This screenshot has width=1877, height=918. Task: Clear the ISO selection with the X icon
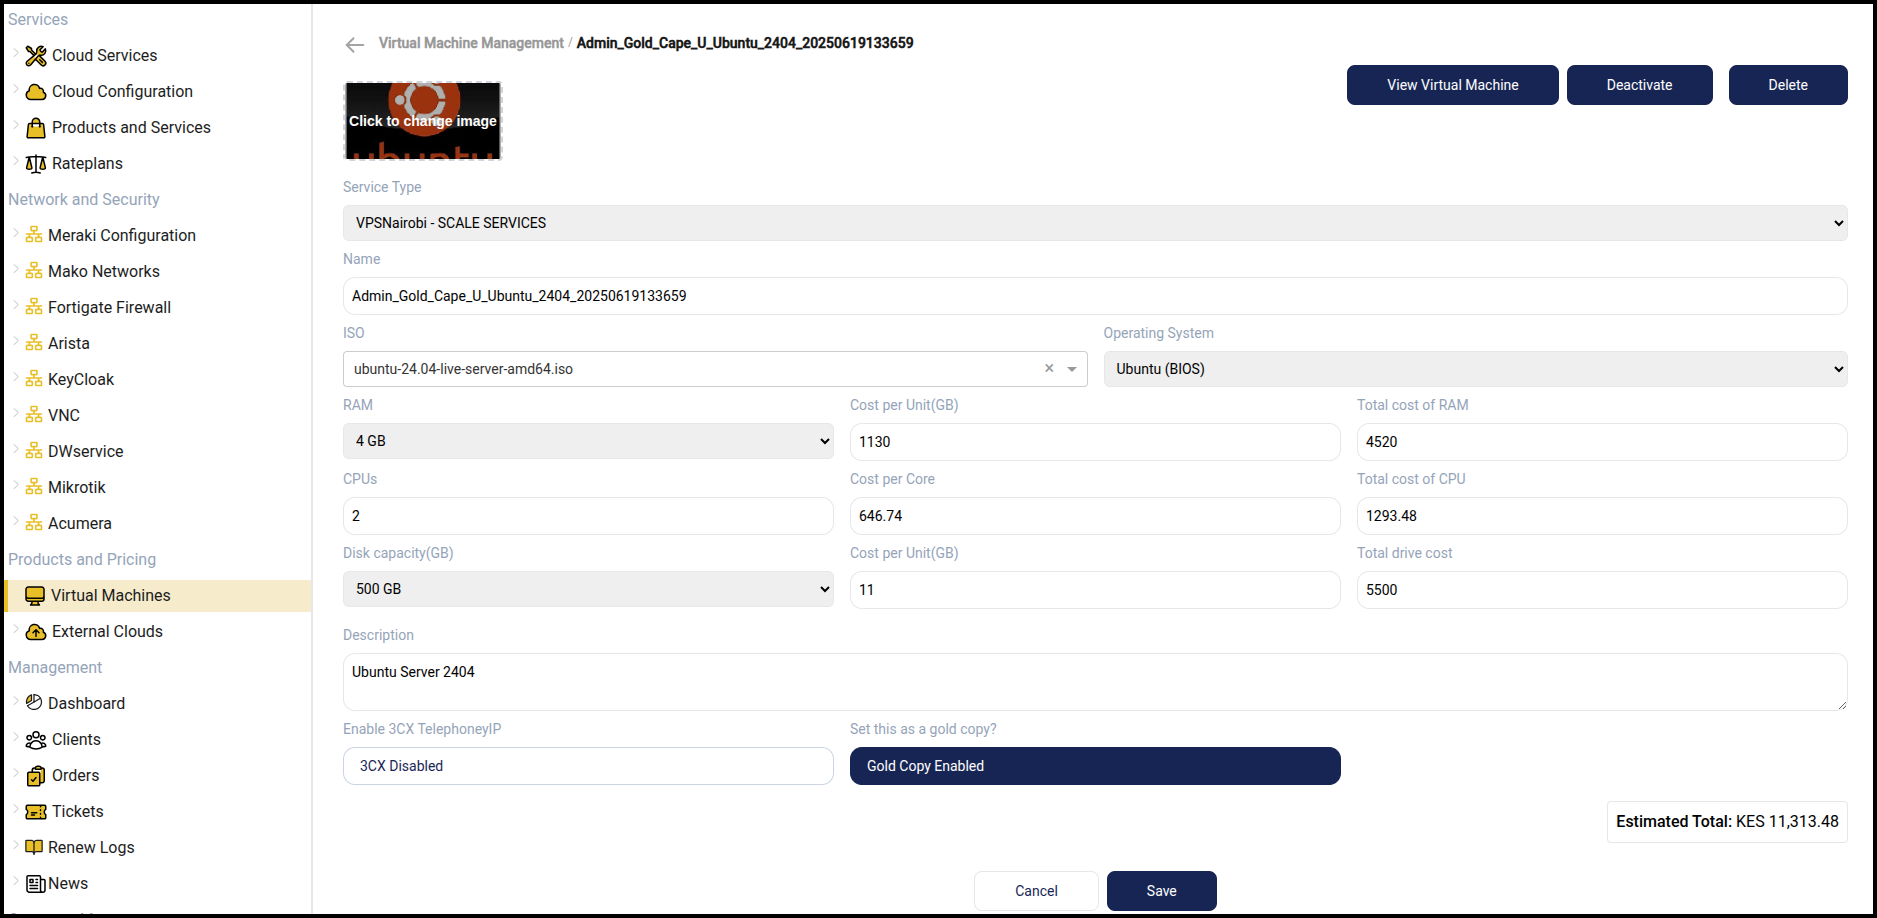point(1049,368)
